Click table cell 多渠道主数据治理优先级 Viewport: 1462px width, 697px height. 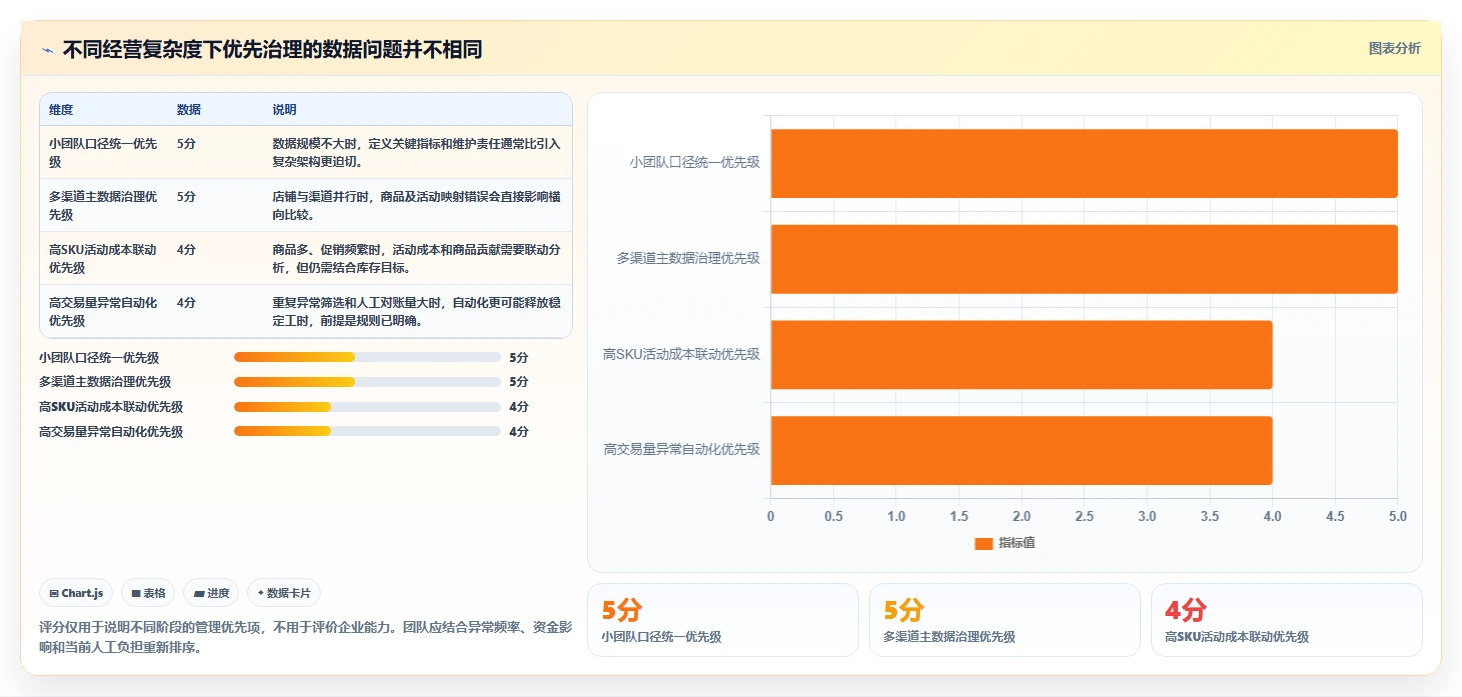click(x=103, y=205)
